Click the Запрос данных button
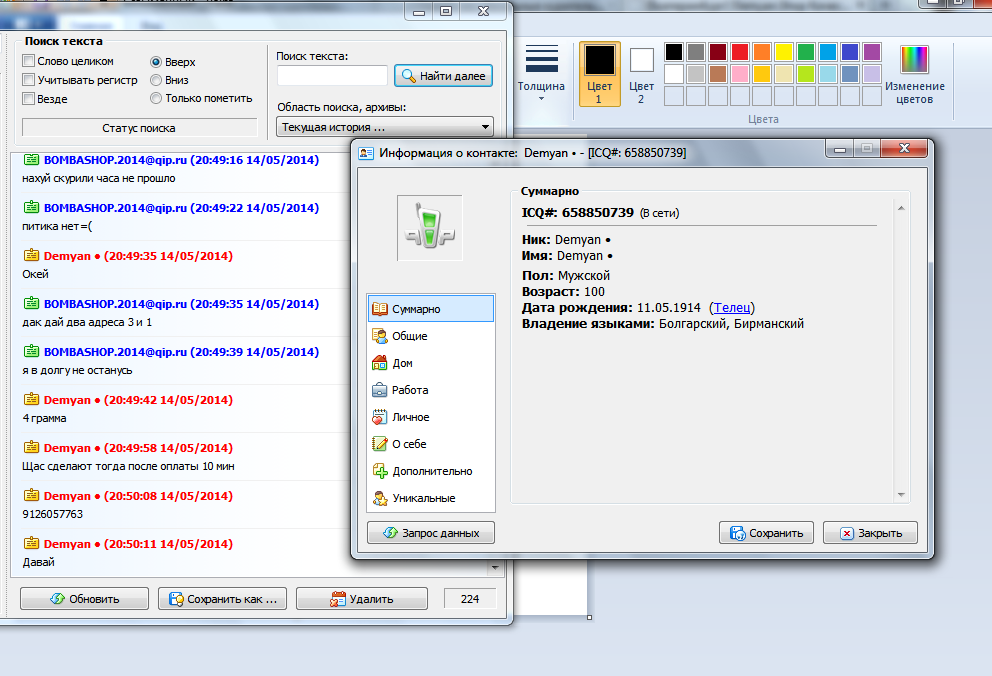The height and width of the screenshot is (676, 992). (x=431, y=533)
